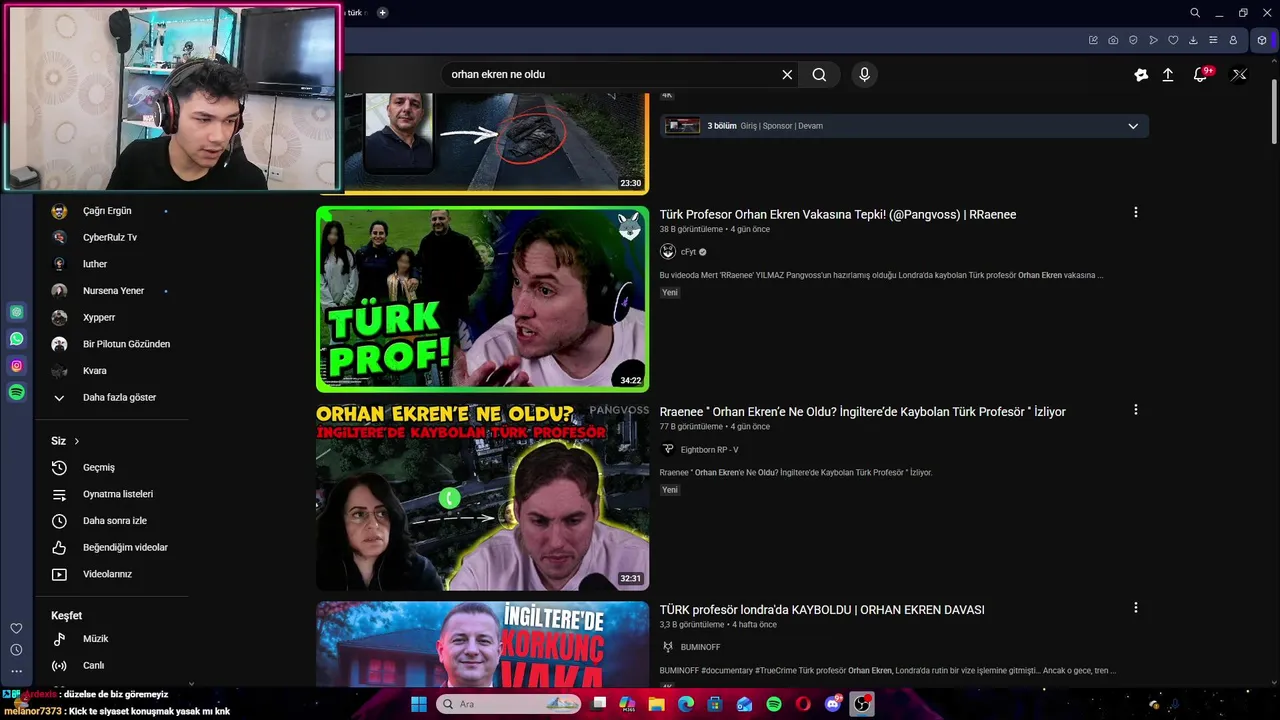
Task: Open the cFyt channel link
Action: point(688,252)
